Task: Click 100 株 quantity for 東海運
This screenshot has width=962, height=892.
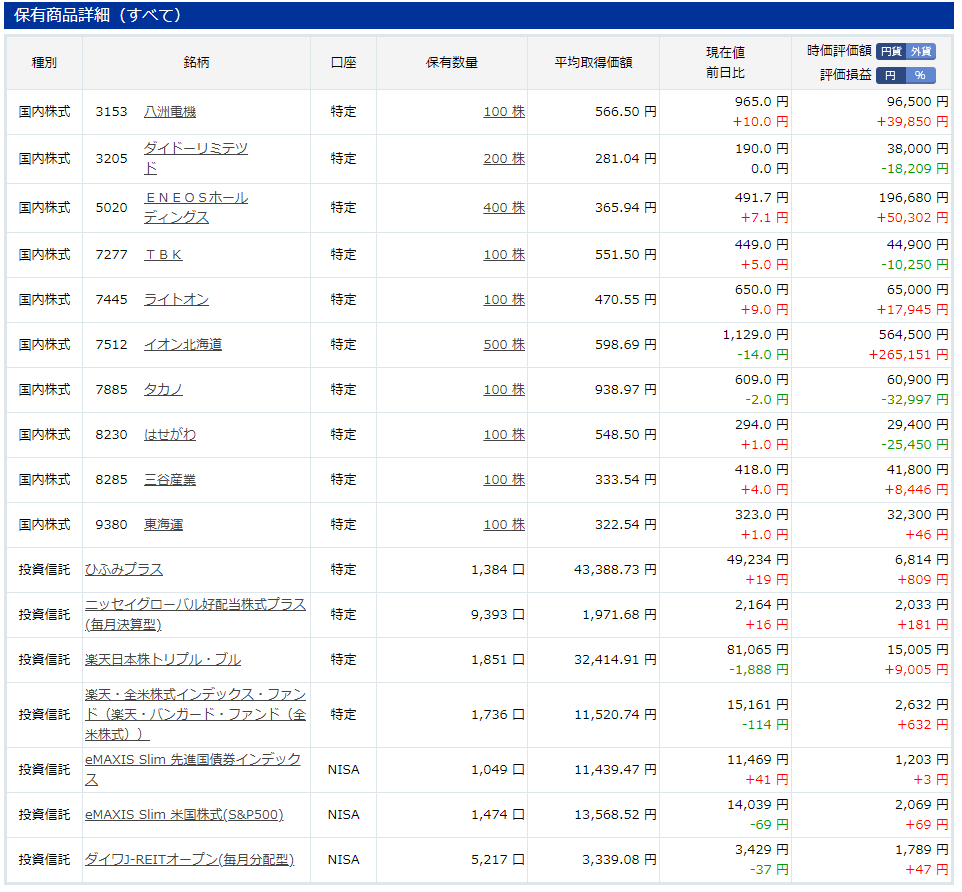Action: [x=504, y=525]
